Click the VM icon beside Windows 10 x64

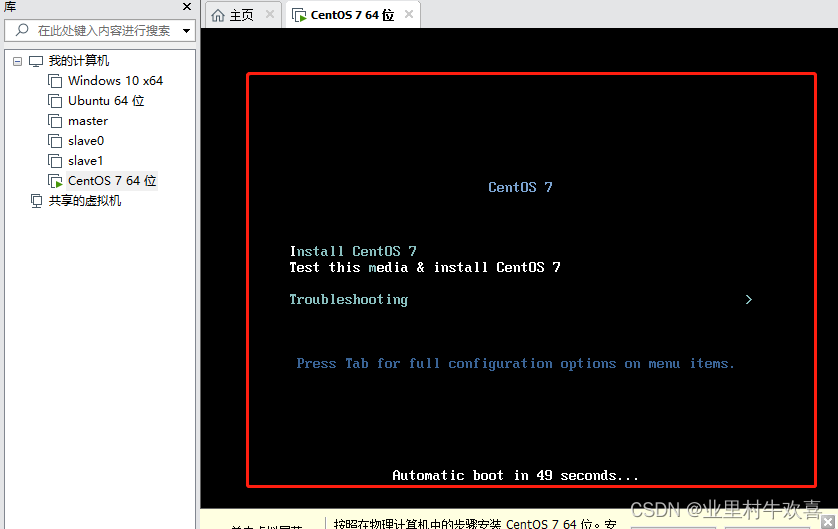[x=55, y=81]
